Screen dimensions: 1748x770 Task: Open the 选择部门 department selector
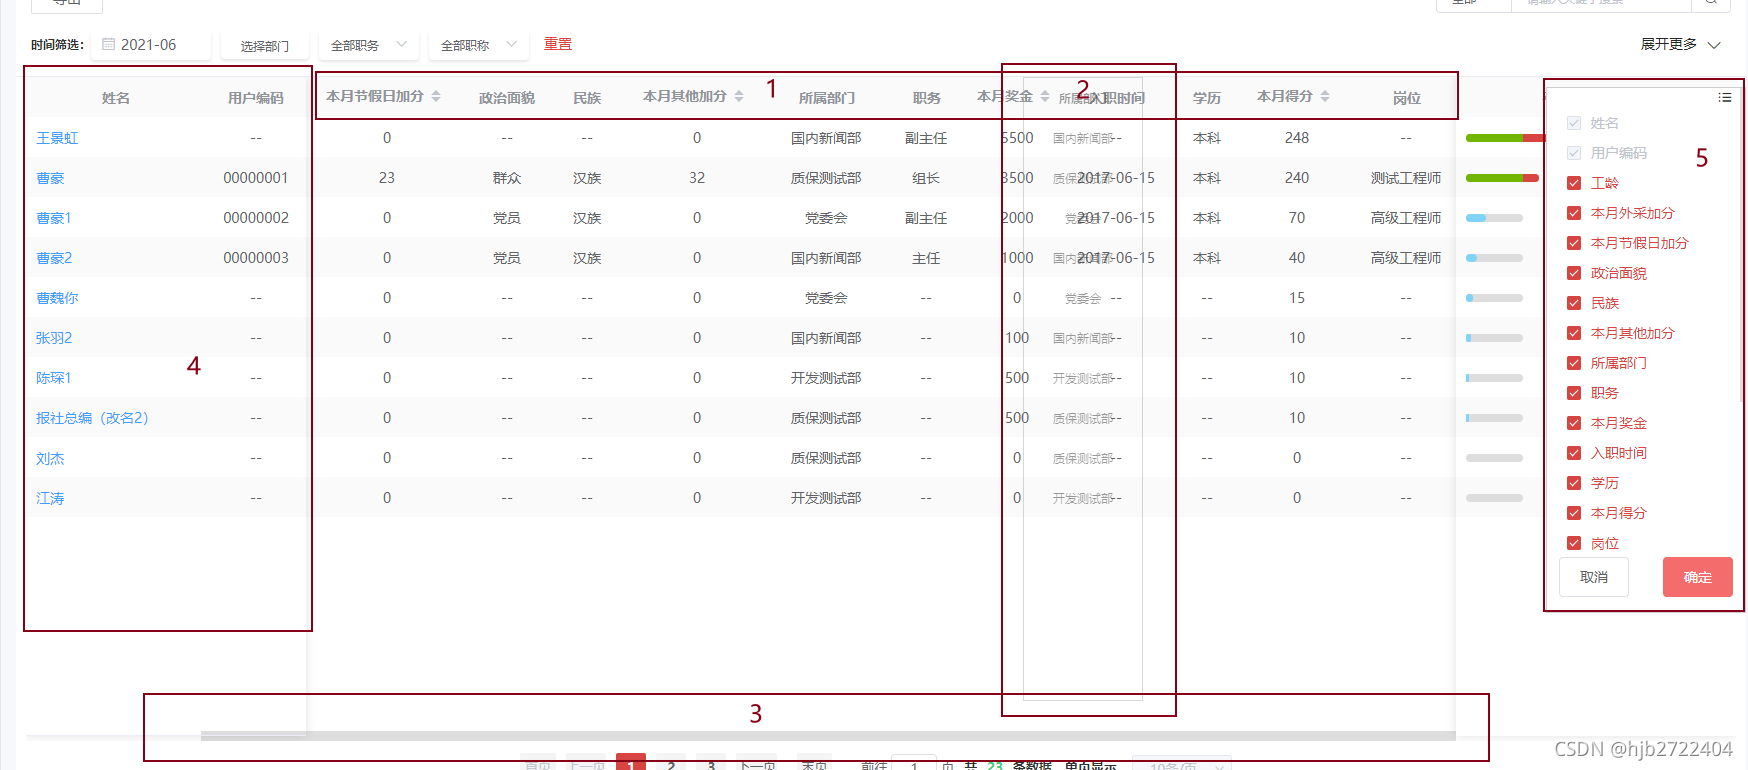pyautogui.click(x=264, y=46)
